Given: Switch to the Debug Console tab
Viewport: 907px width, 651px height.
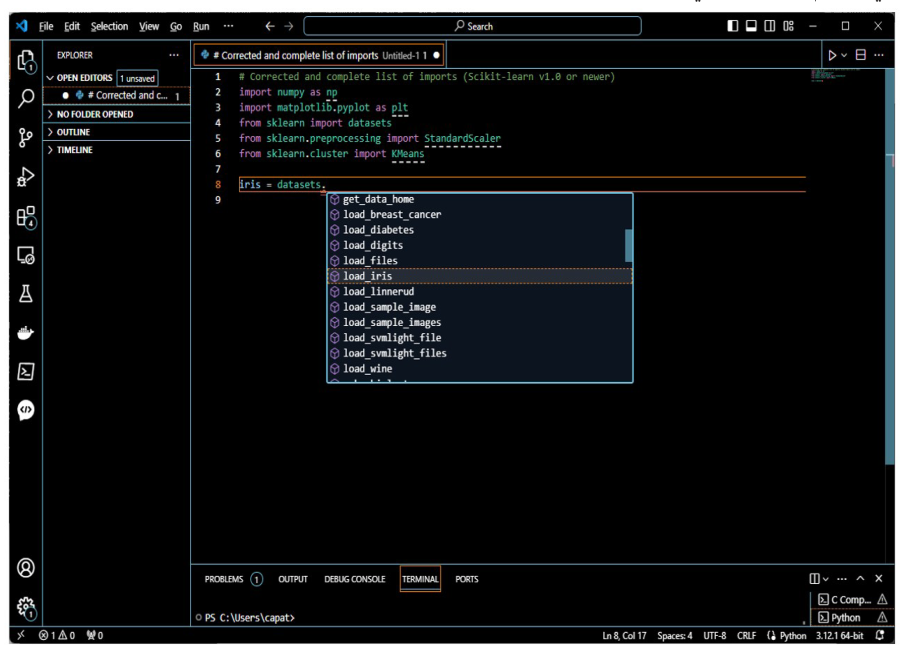Looking at the screenshot, I should (x=355, y=579).
